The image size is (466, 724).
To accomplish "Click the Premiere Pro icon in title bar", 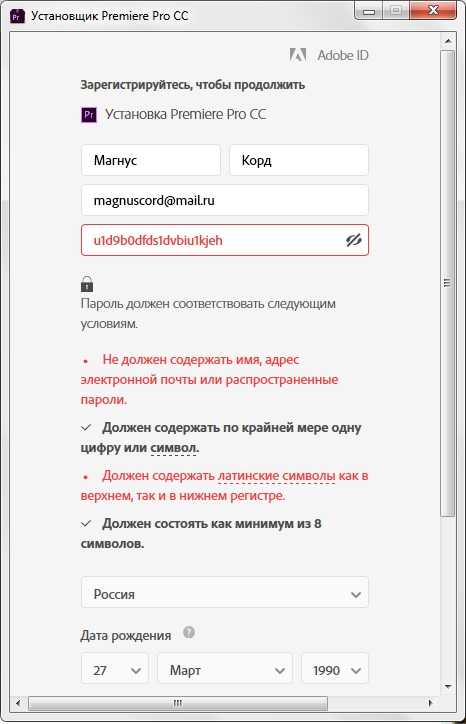I will (x=18, y=16).
